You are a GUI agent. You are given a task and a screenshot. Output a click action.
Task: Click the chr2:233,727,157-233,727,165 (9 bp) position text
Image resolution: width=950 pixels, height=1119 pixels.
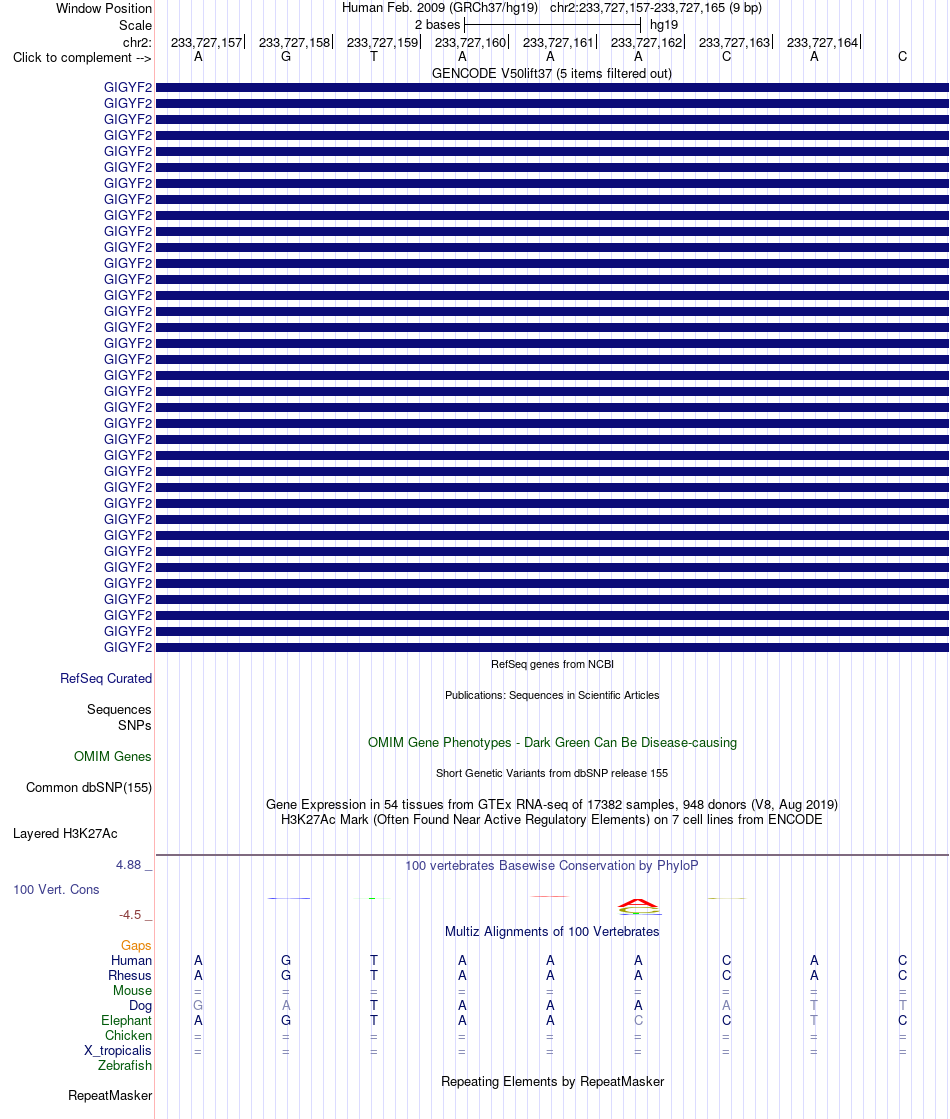point(655,8)
